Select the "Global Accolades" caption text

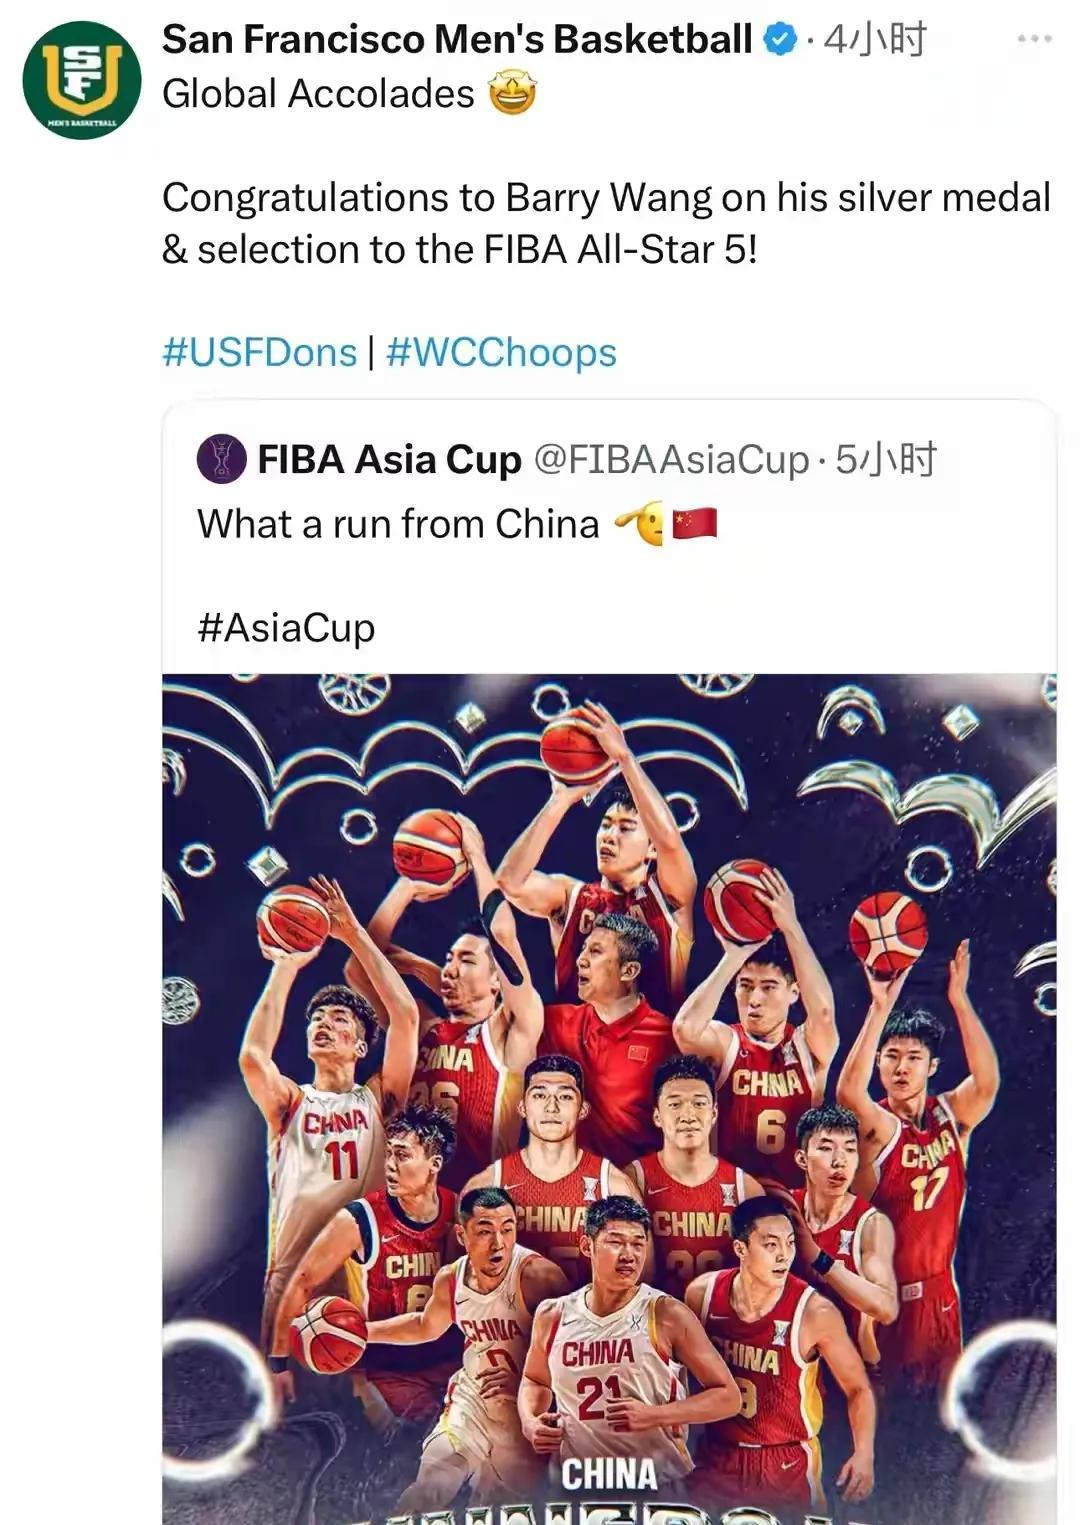(318, 95)
